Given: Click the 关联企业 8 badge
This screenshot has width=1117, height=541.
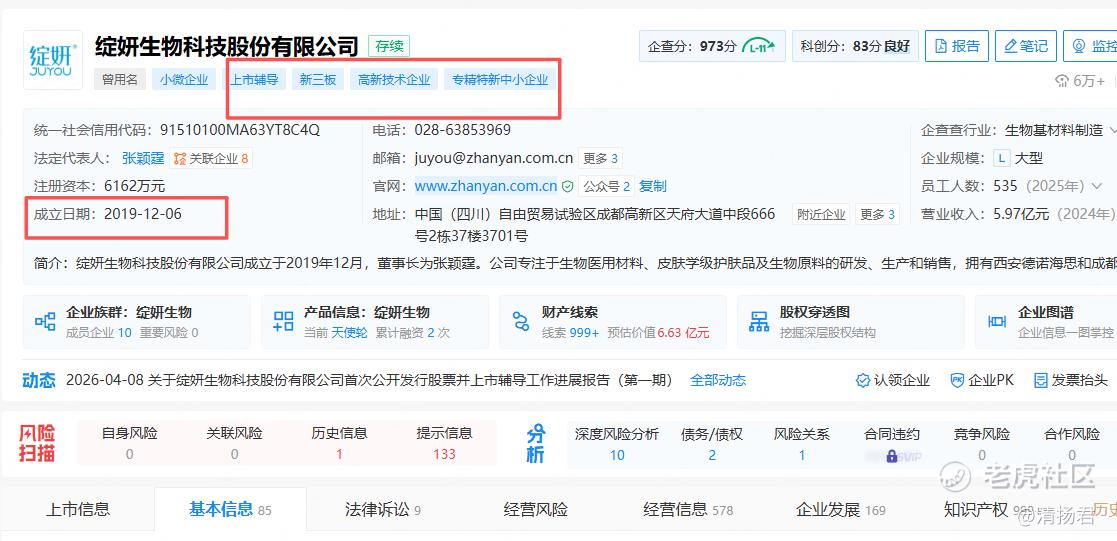Looking at the screenshot, I should (x=211, y=158).
